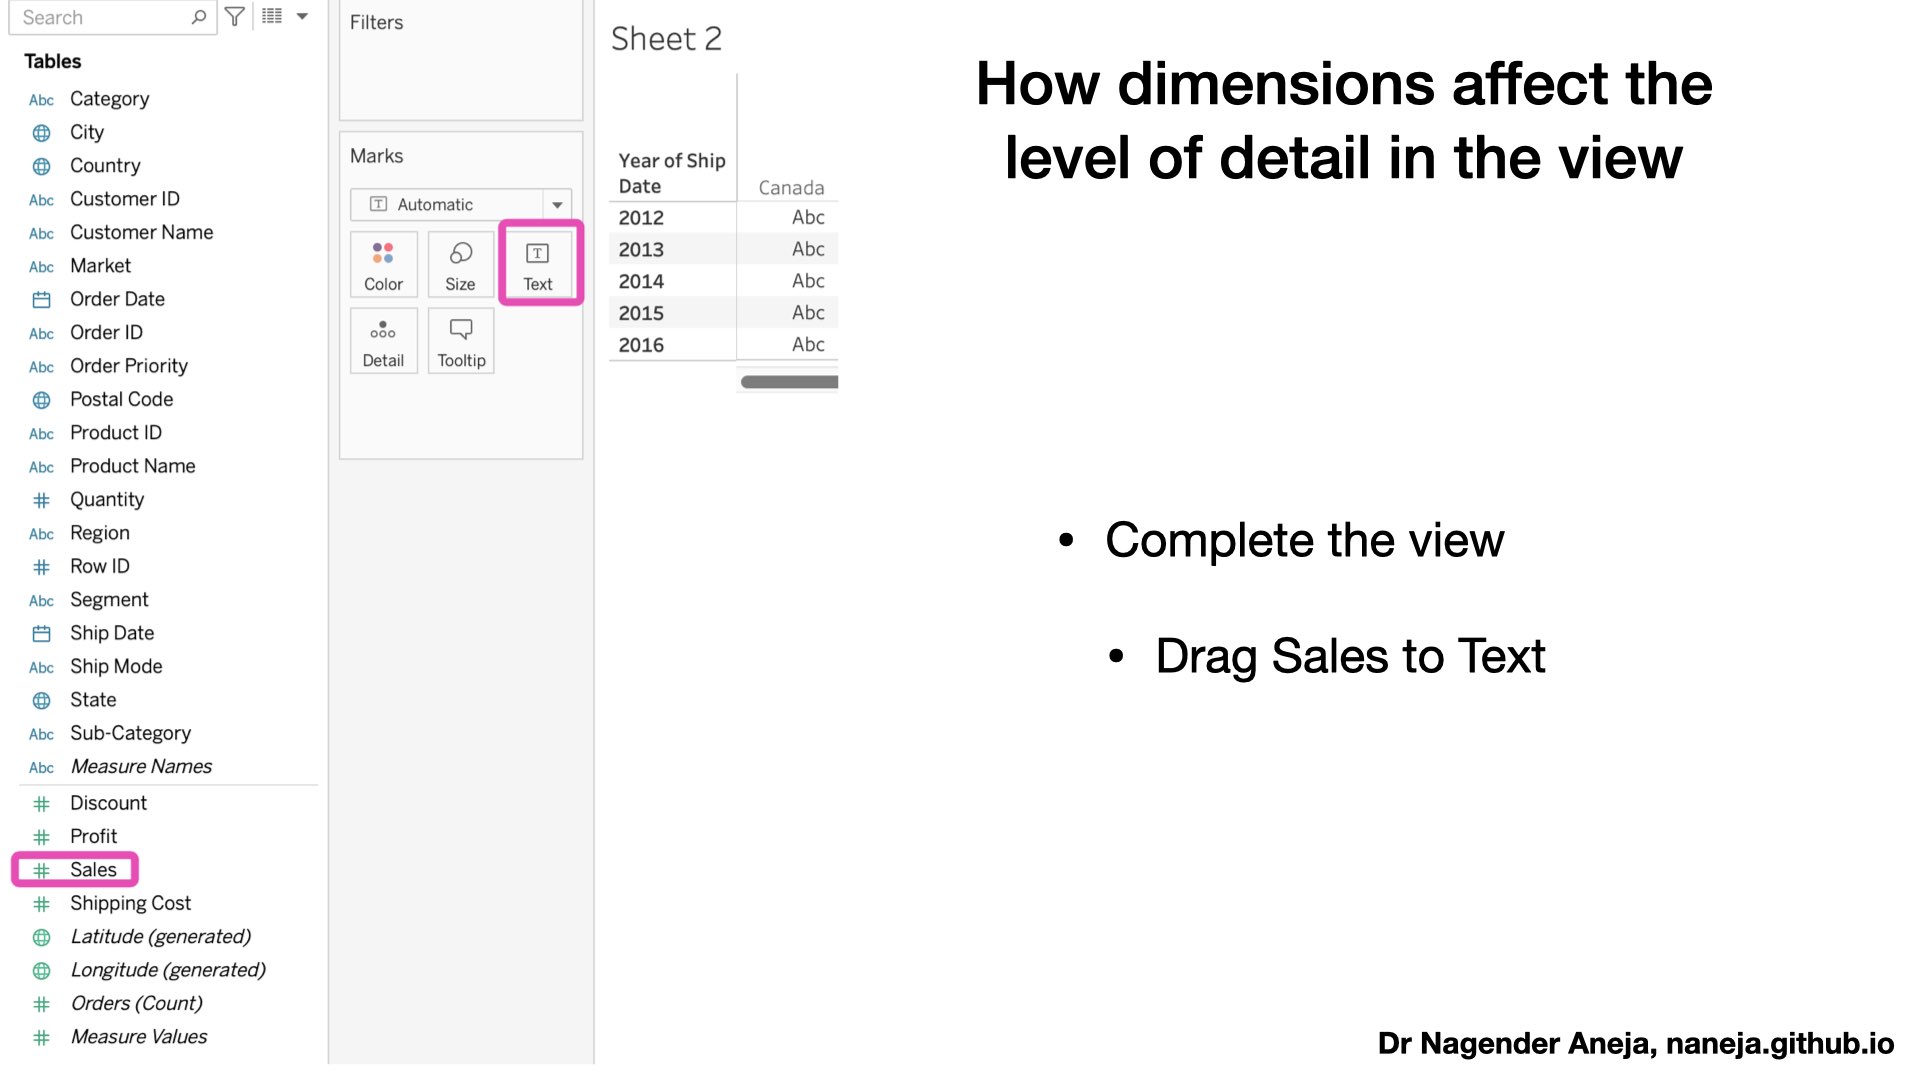Select the 2014 row label

pos(641,282)
